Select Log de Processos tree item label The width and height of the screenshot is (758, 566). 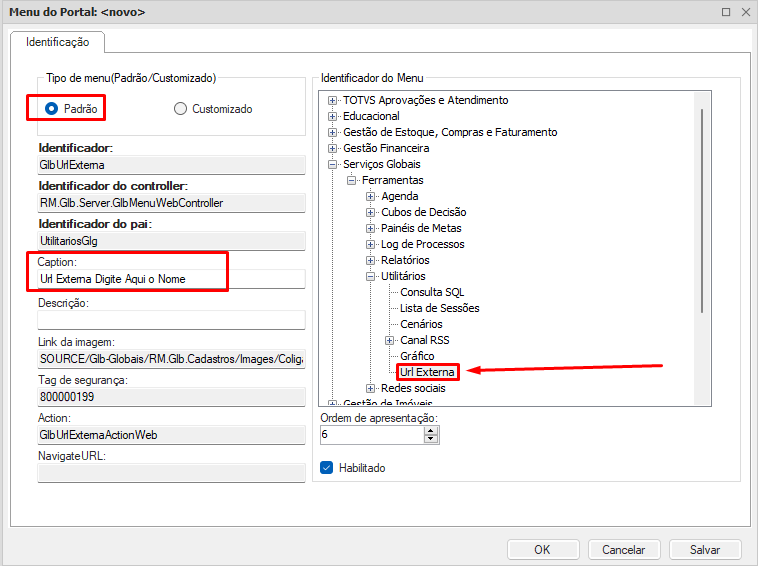click(423, 244)
